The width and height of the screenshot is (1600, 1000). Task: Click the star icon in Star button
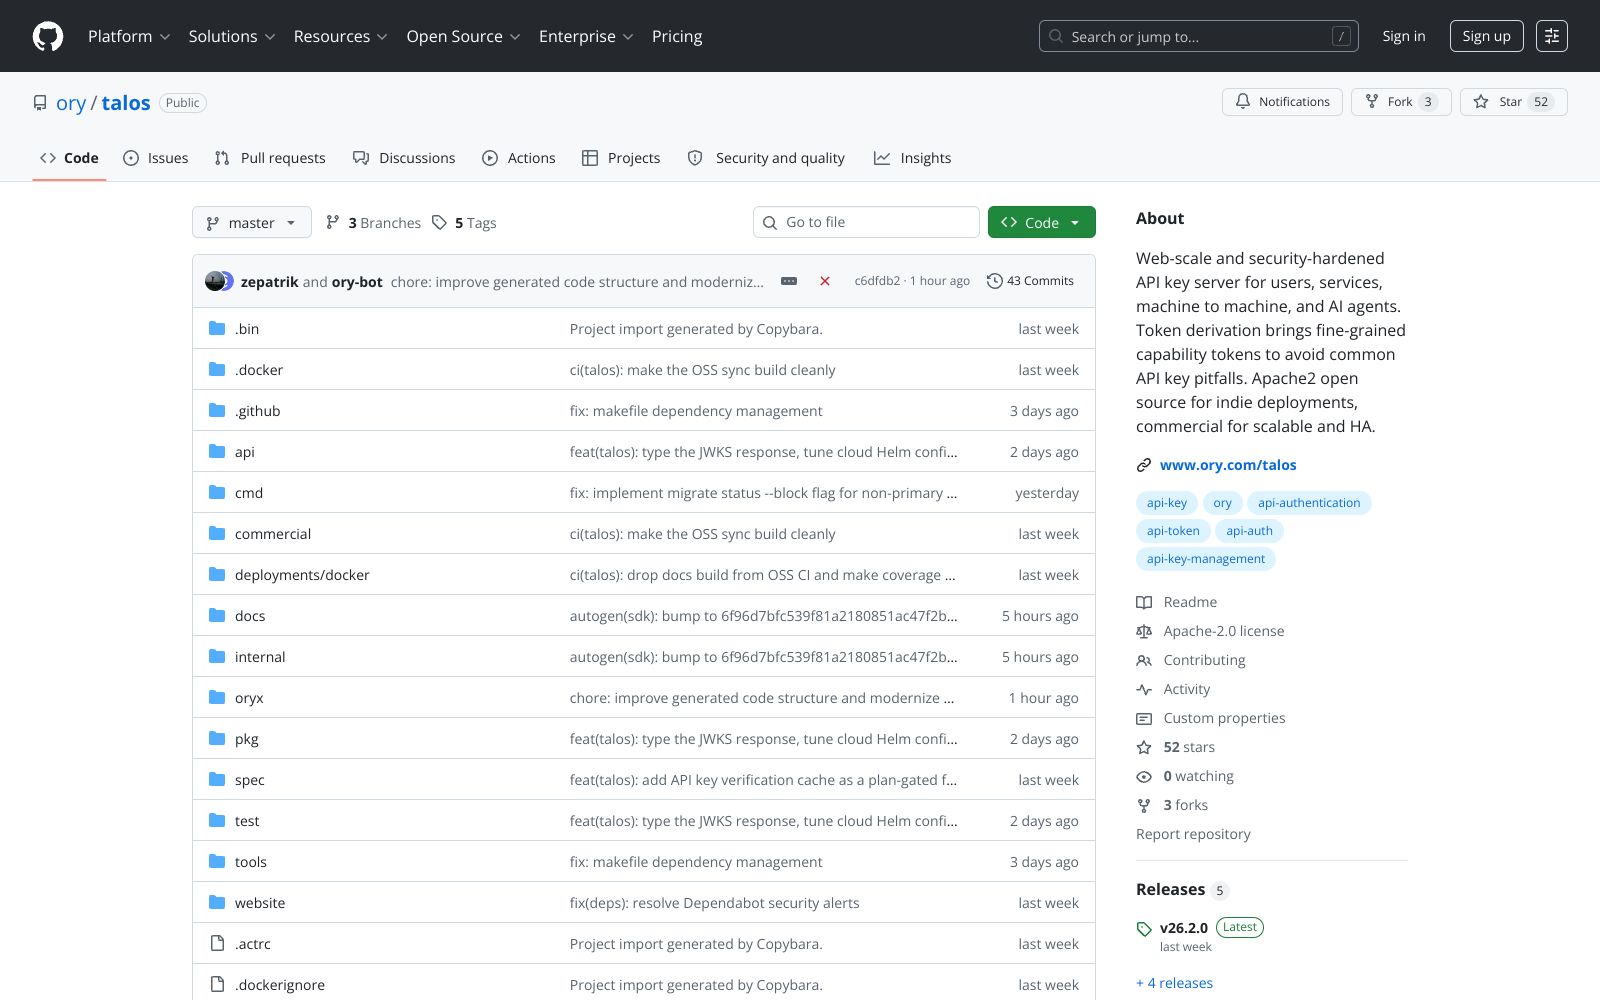click(1481, 102)
